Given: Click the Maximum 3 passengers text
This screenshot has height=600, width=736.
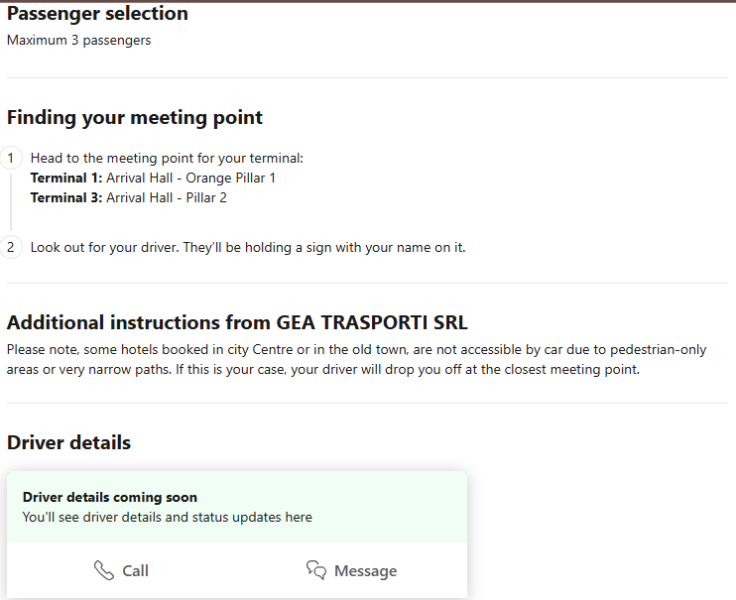Looking at the screenshot, I should pyautogui.click(x=79, y=40).
